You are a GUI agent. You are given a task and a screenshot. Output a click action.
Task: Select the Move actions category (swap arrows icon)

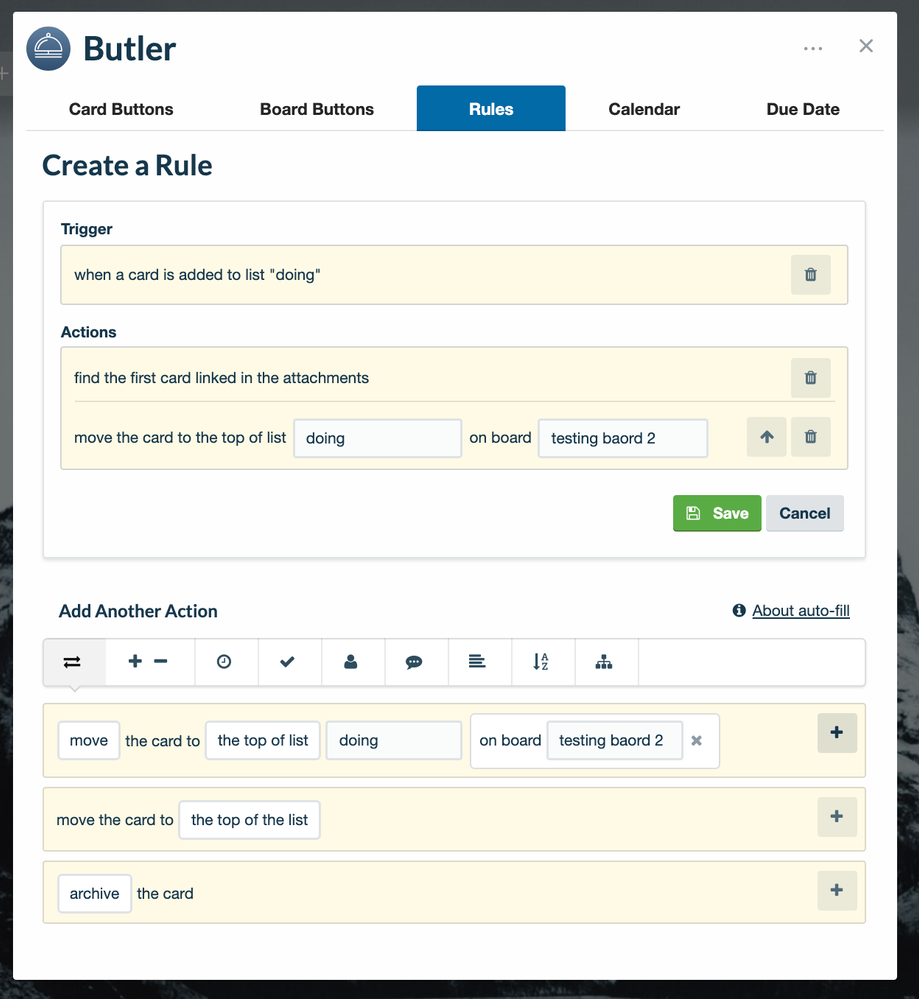coord(74,662)
